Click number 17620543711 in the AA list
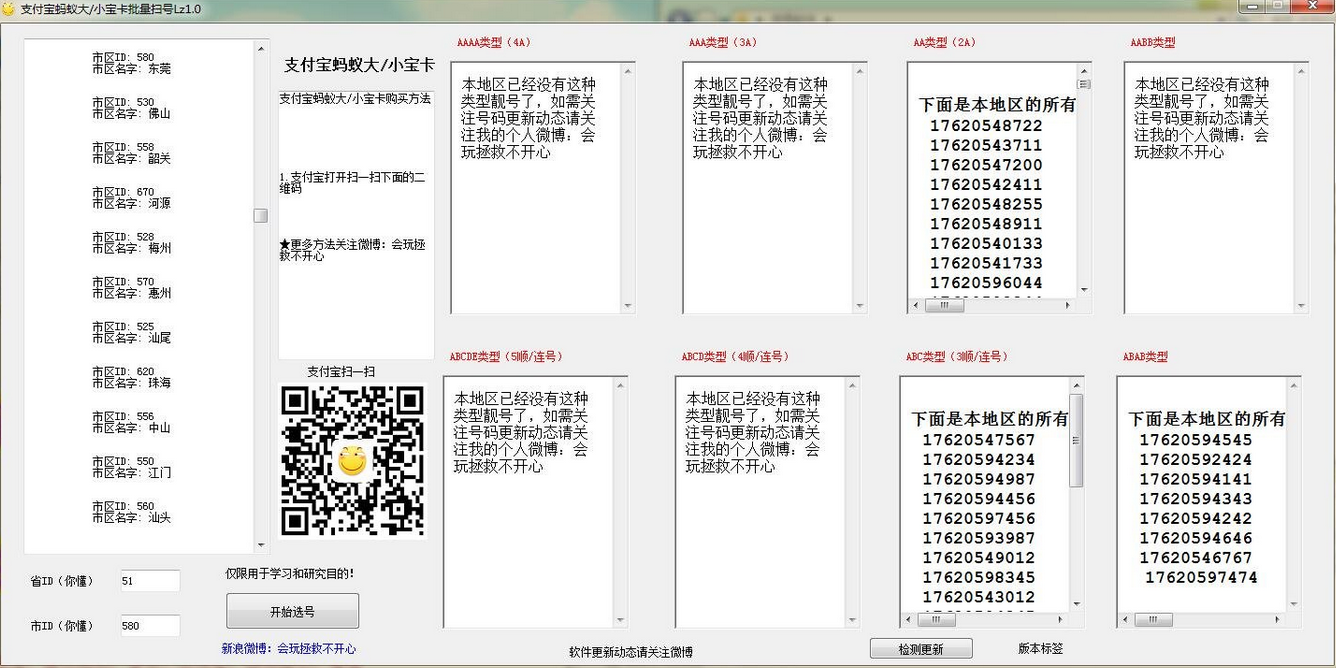Screen dimensions: 1336x668 click(x=986, y=146)
